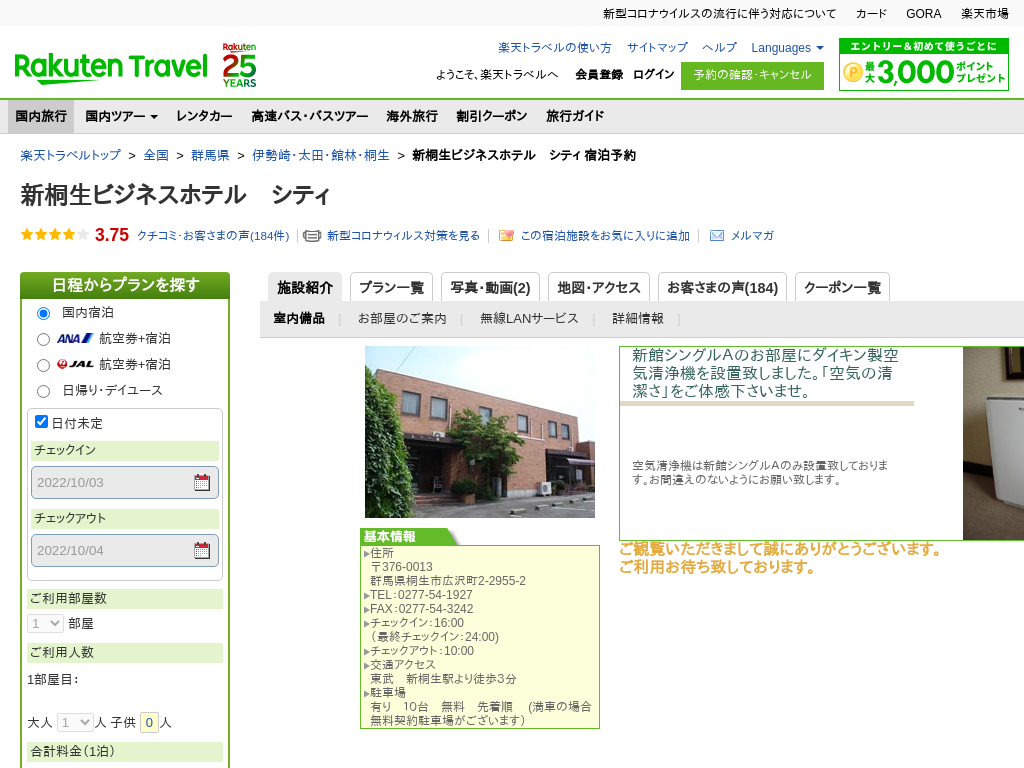Click 予約の確認・キャンセル button
This screenshot has height=768, width=1024.
click(752, 75)
